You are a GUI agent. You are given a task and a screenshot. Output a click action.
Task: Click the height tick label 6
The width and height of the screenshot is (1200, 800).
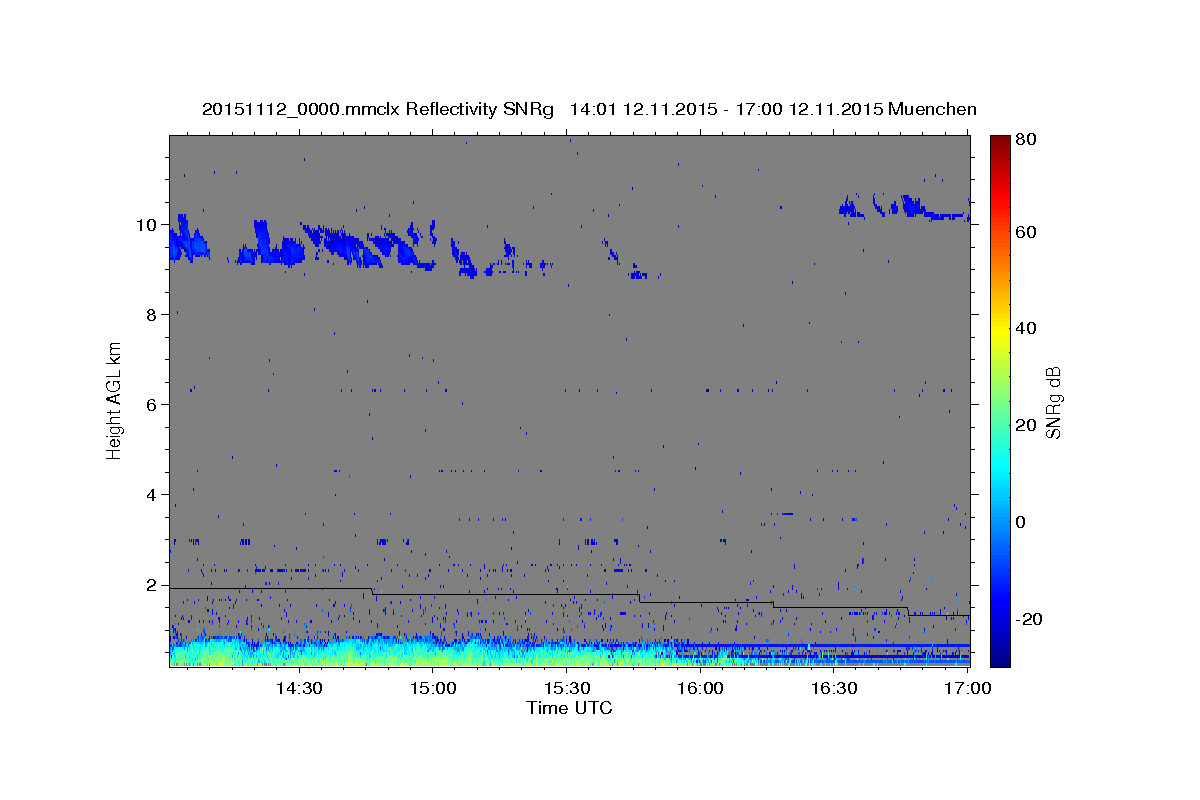[x=151, y=405]
